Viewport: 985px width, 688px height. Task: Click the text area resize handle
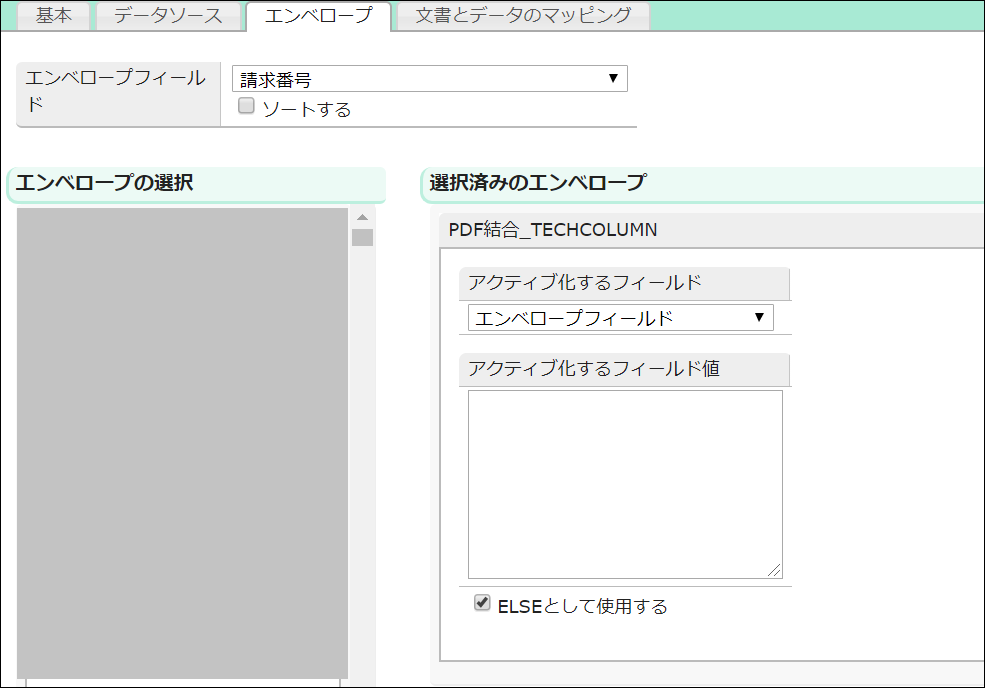[x=775, y=571]
